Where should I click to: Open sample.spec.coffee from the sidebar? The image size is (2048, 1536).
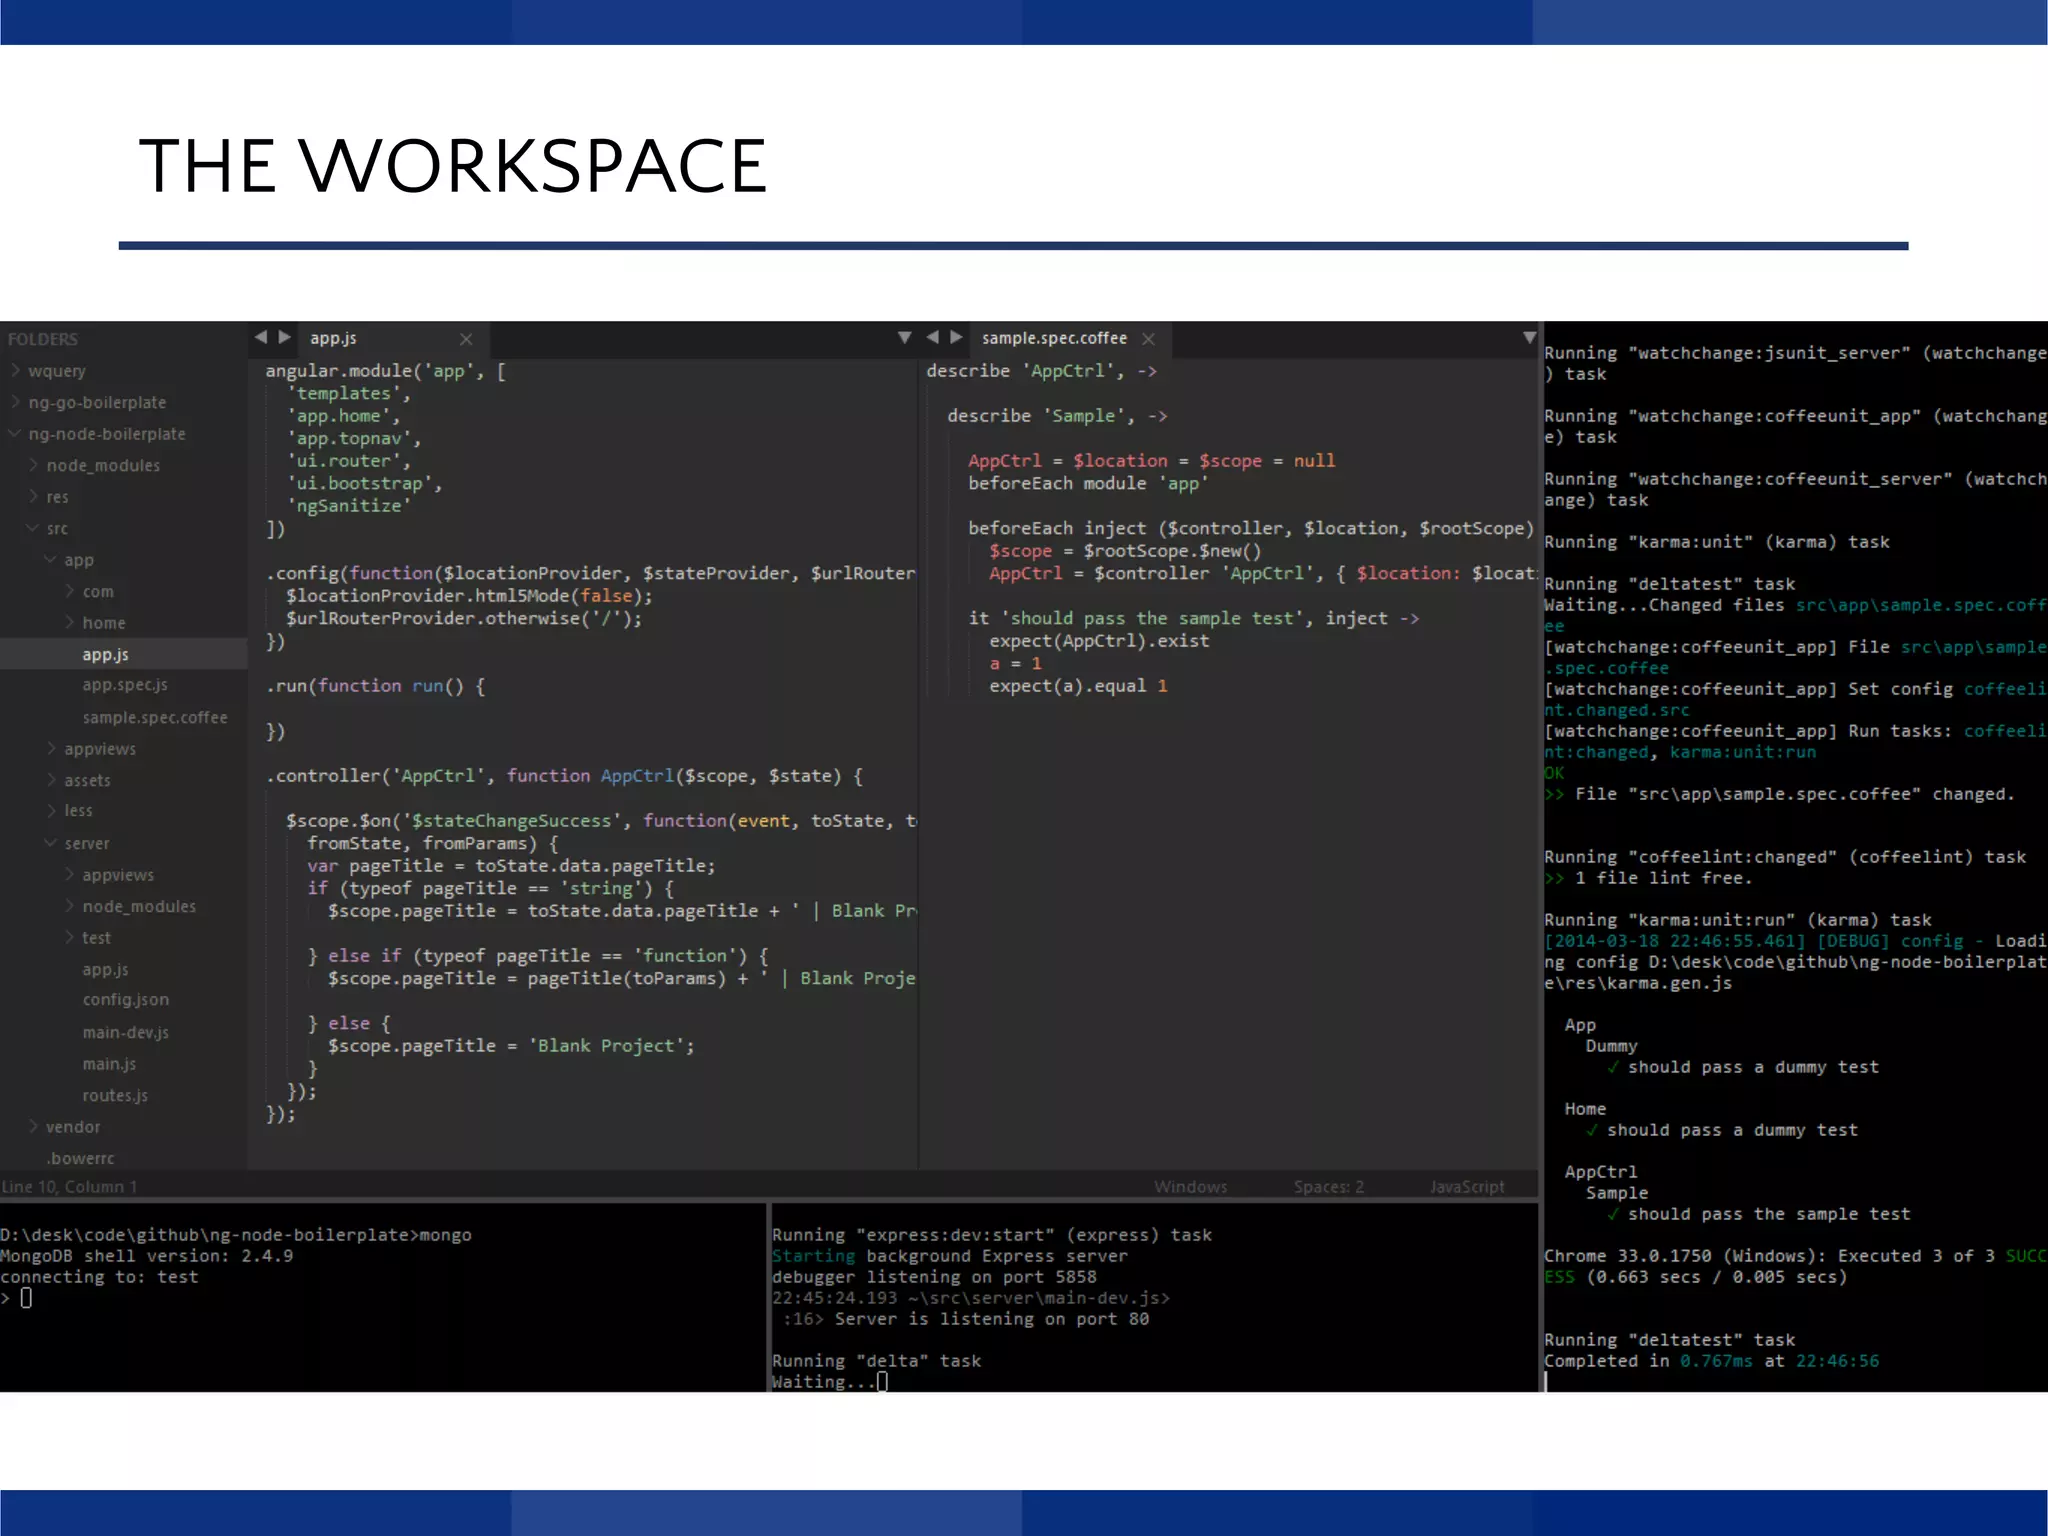(x=154, y=717)
